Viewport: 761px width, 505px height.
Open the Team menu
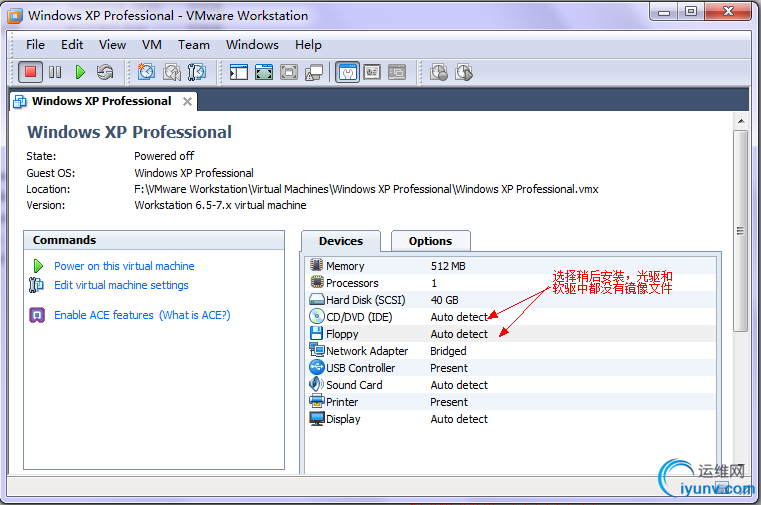(194, 44)
